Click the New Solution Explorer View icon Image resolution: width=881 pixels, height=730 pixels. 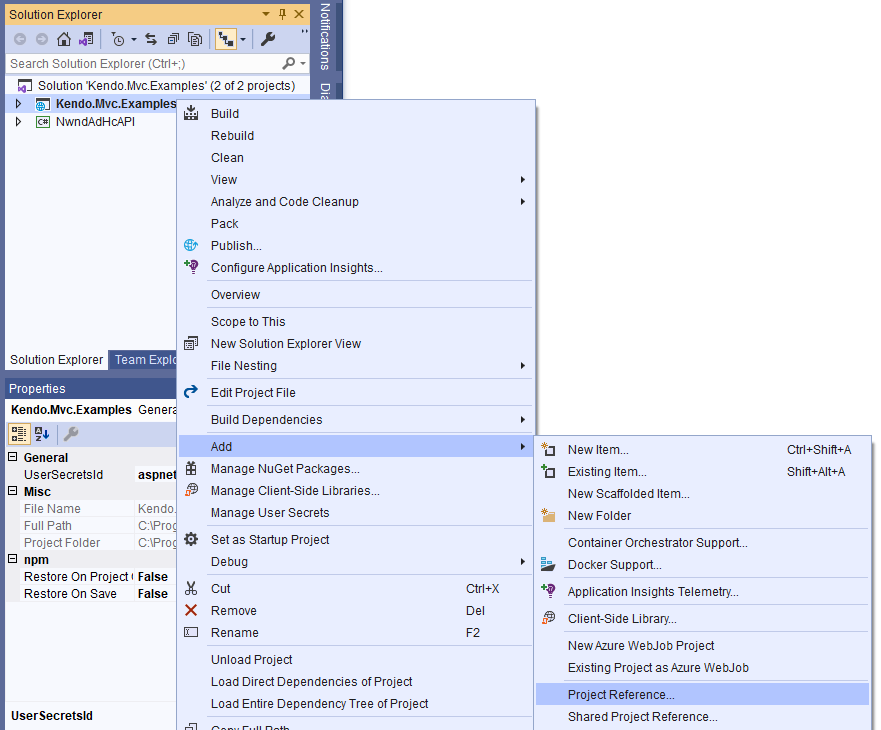191,343
